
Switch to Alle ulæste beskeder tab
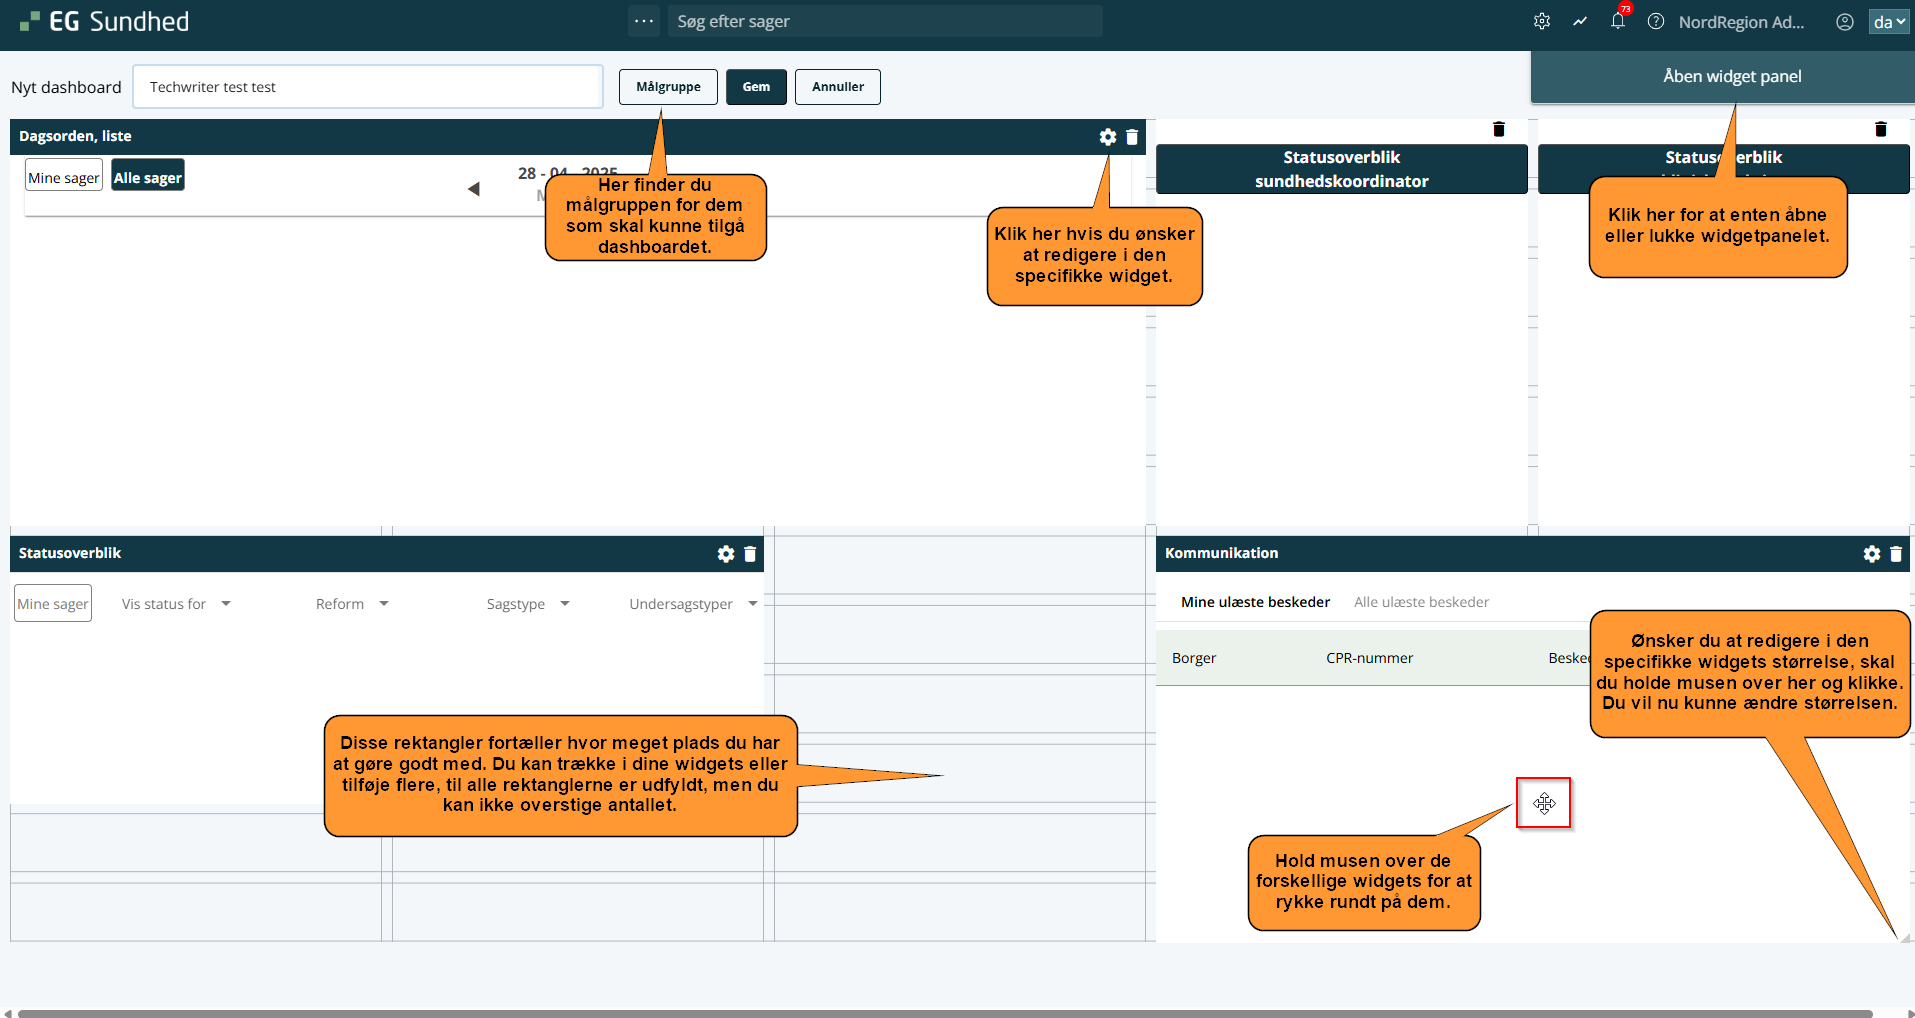(1421, 602)
